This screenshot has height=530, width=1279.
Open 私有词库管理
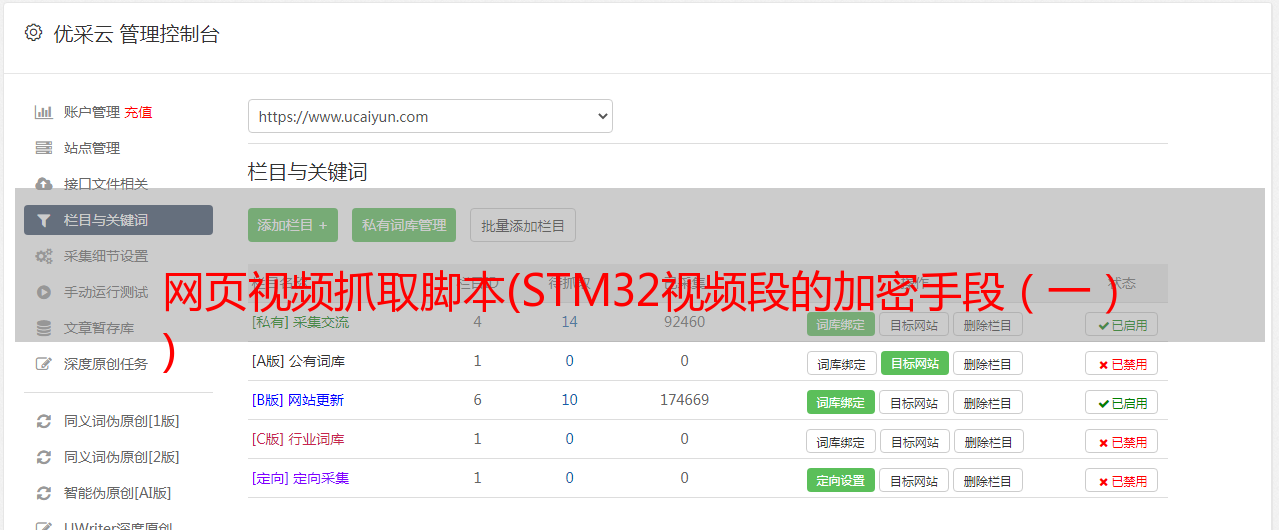pyautogui.click(x=404, y=225)
